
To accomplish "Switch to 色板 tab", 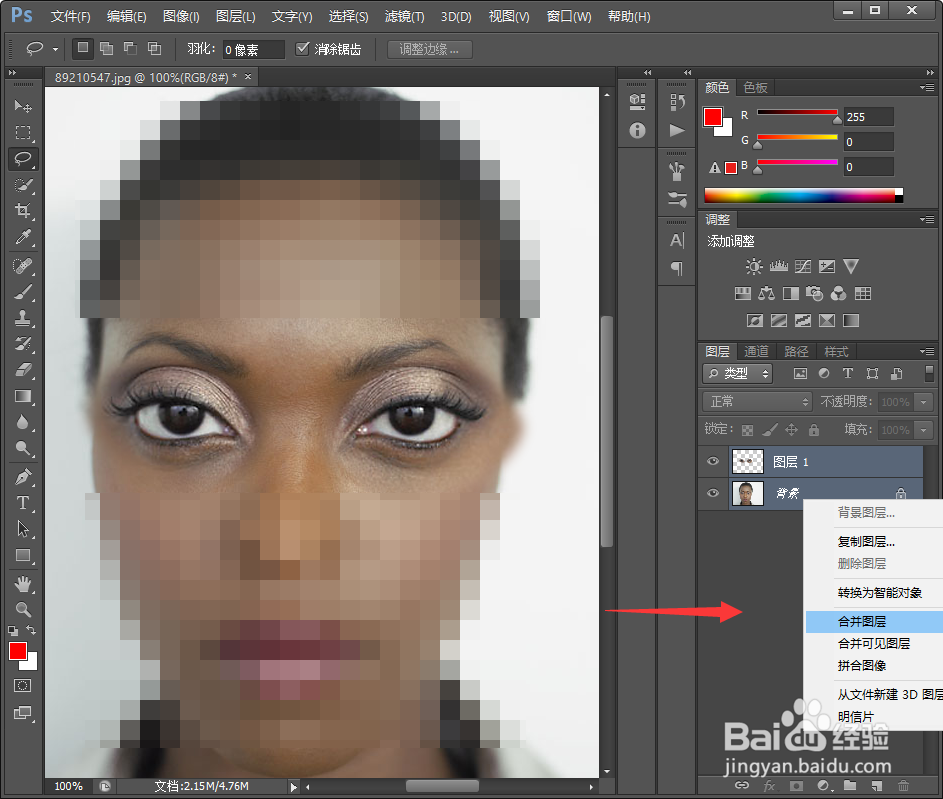I will coord(755,88).
